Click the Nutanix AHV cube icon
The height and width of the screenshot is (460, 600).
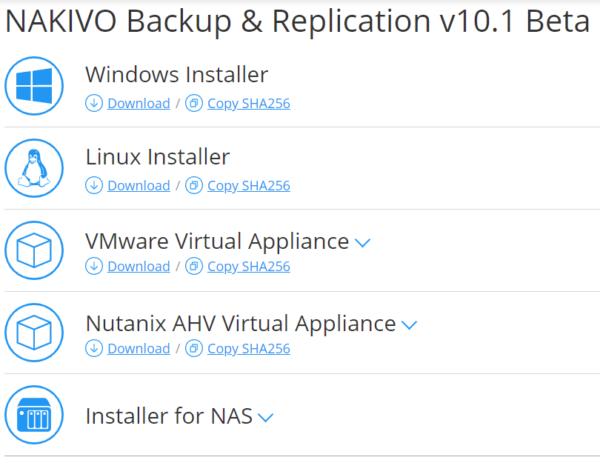pyautogui.click(x=35, y=332)
